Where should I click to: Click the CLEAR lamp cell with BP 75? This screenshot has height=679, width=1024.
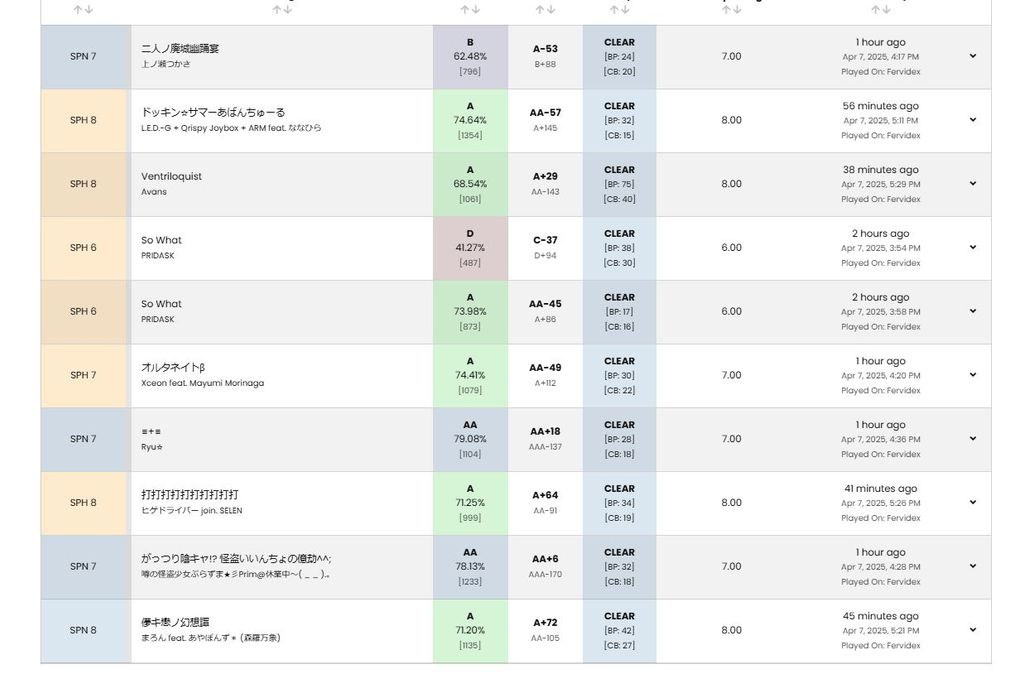coord(619,184)
